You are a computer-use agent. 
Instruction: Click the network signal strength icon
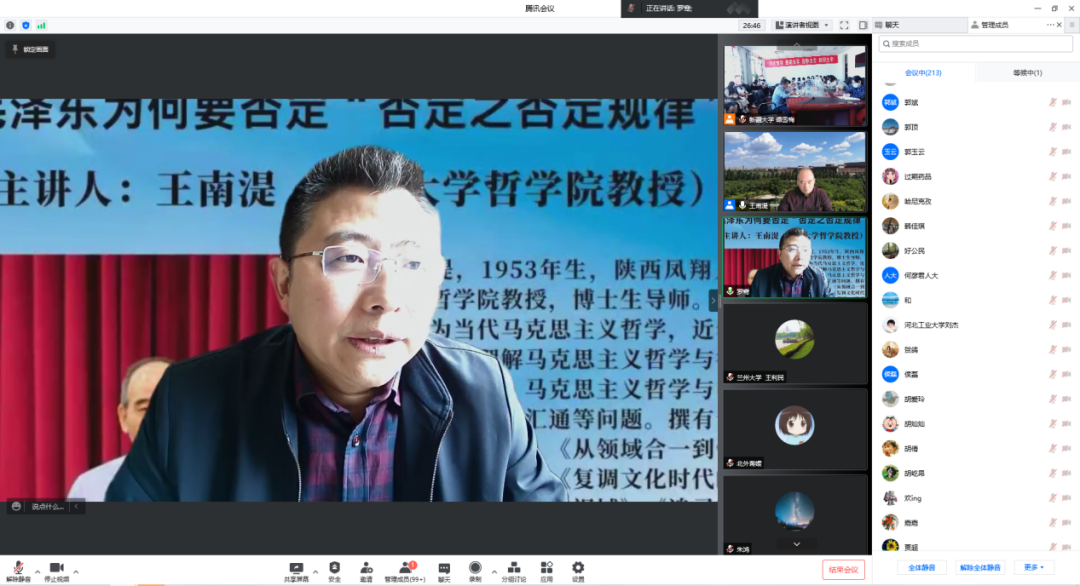(x=41, y=25)
